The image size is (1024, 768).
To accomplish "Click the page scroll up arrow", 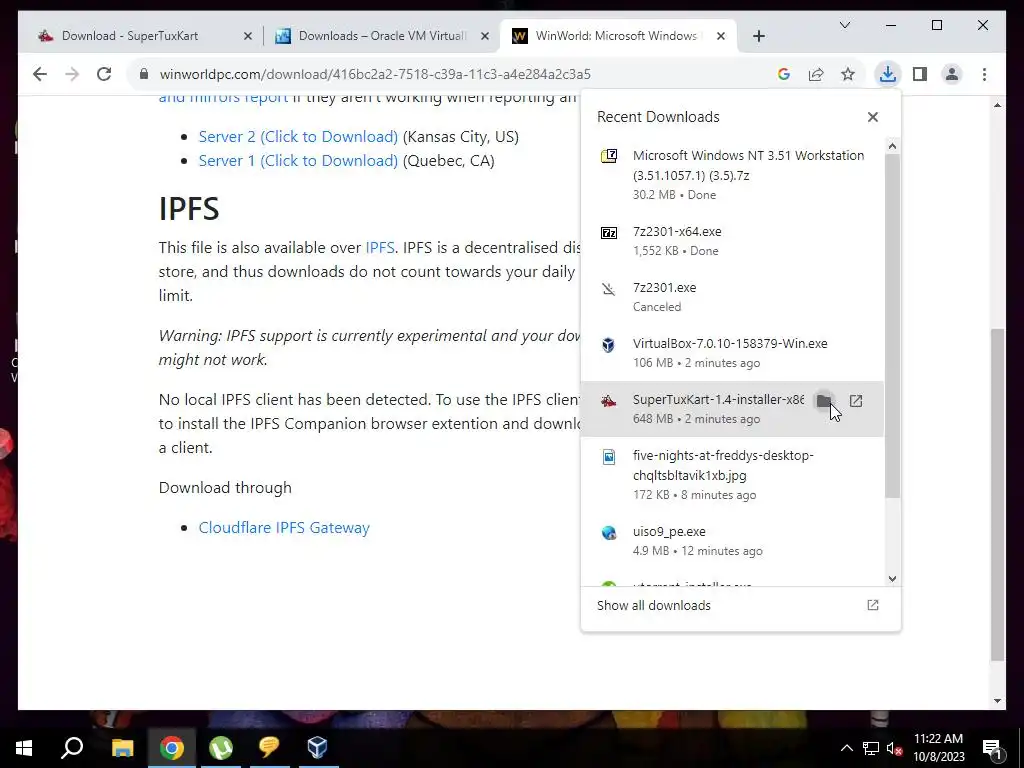I will click(997, 105).
